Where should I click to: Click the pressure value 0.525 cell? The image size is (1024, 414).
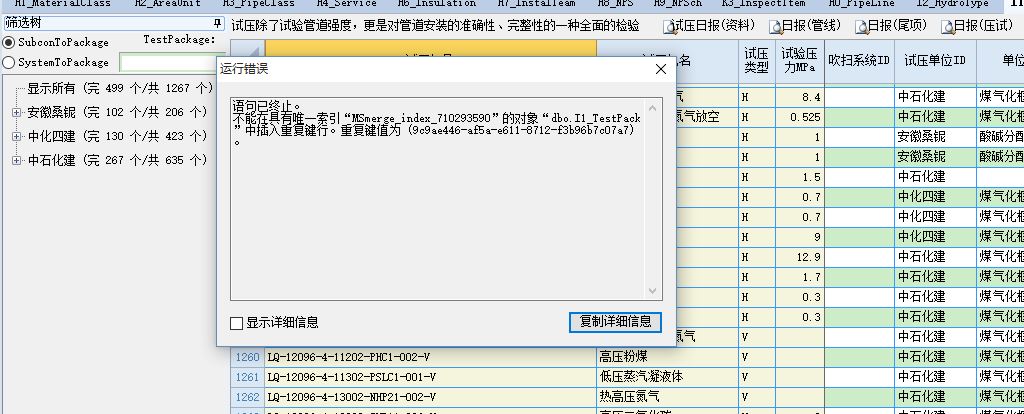(x=800, y=118)
